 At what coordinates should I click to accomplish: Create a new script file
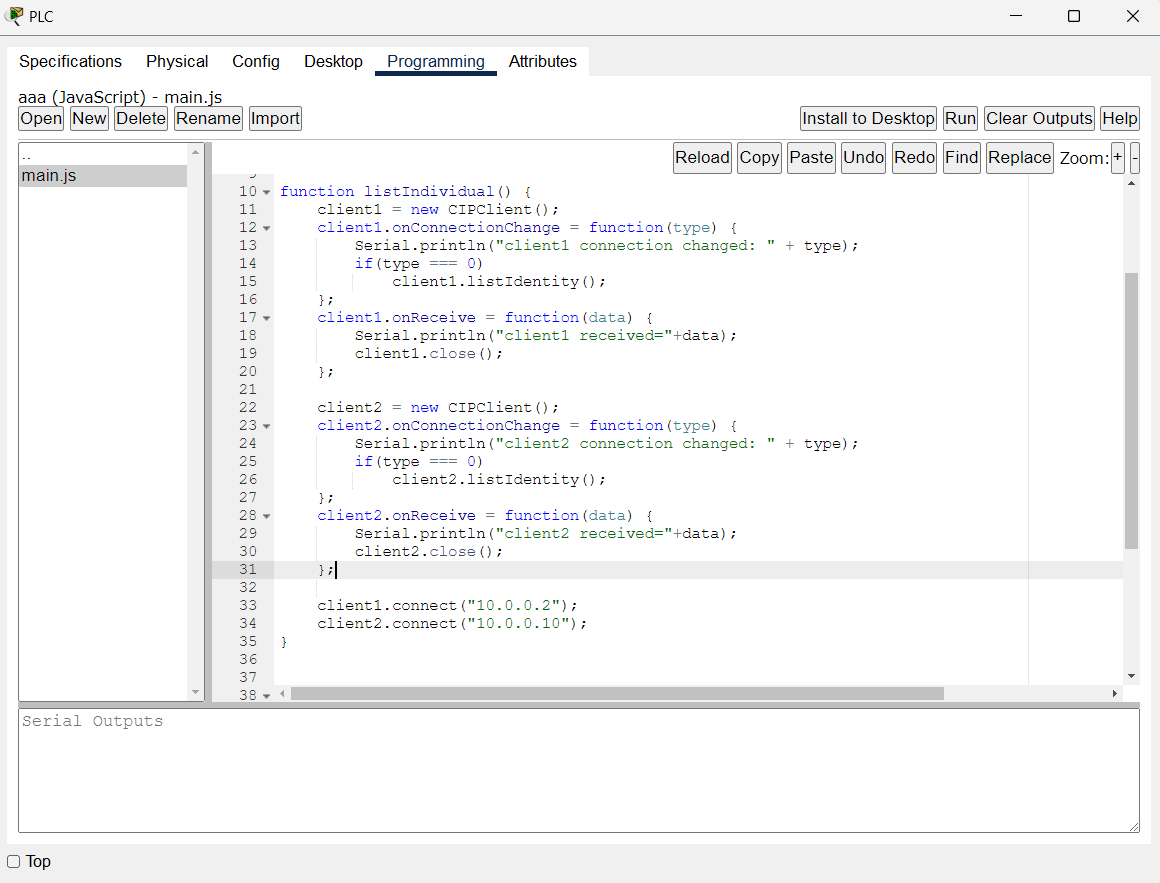point(89,118)
